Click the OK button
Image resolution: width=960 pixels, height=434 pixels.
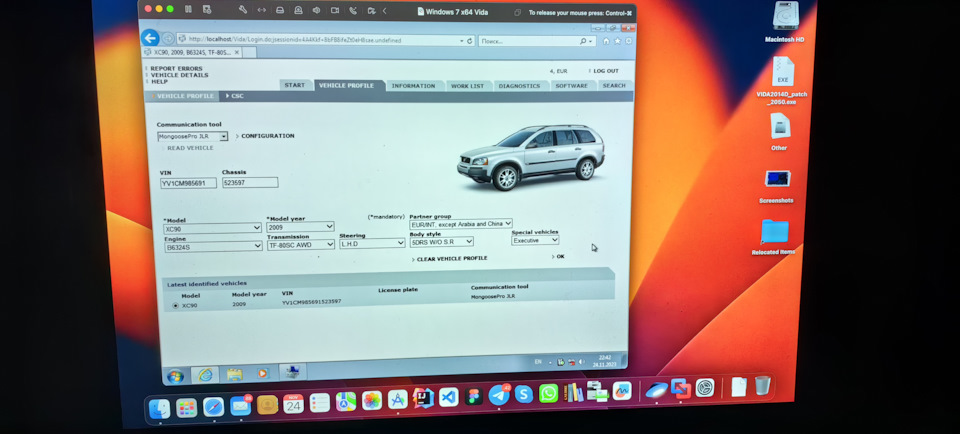point(560,256)
